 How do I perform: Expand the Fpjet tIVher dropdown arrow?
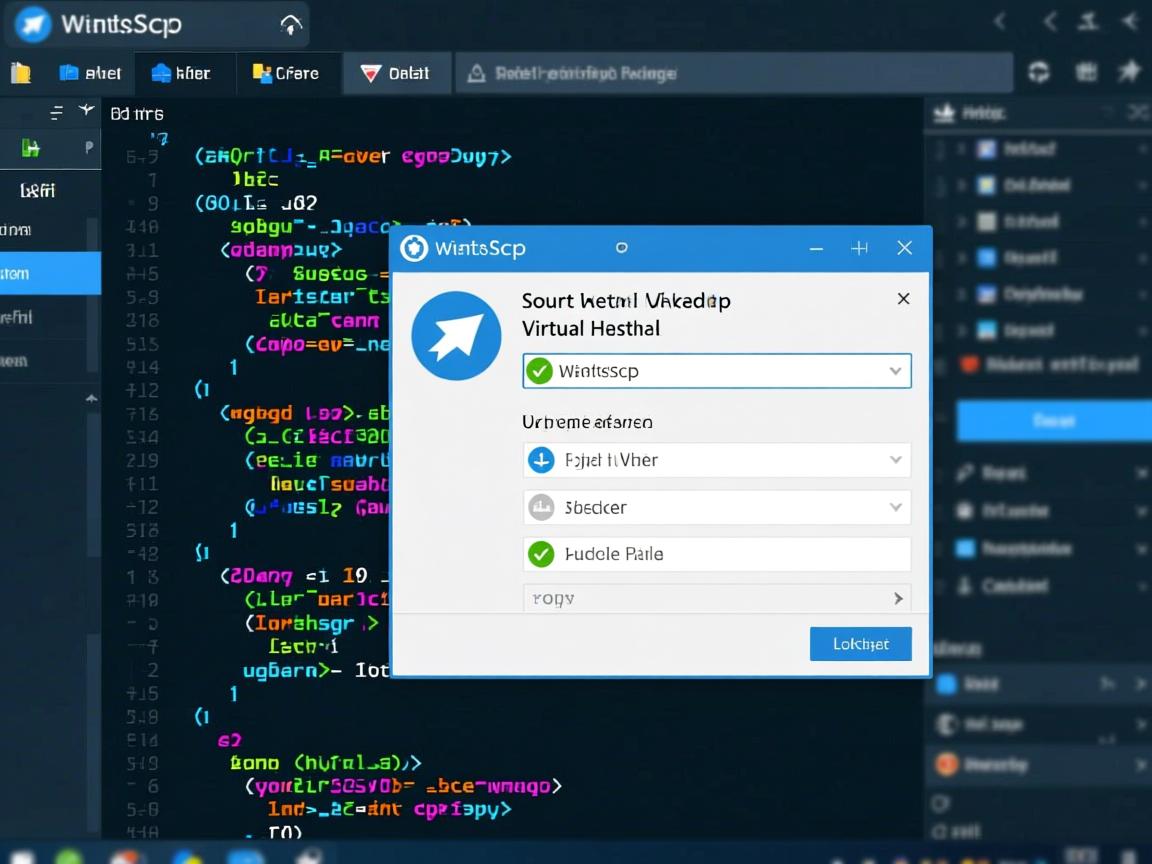[895, 460]
